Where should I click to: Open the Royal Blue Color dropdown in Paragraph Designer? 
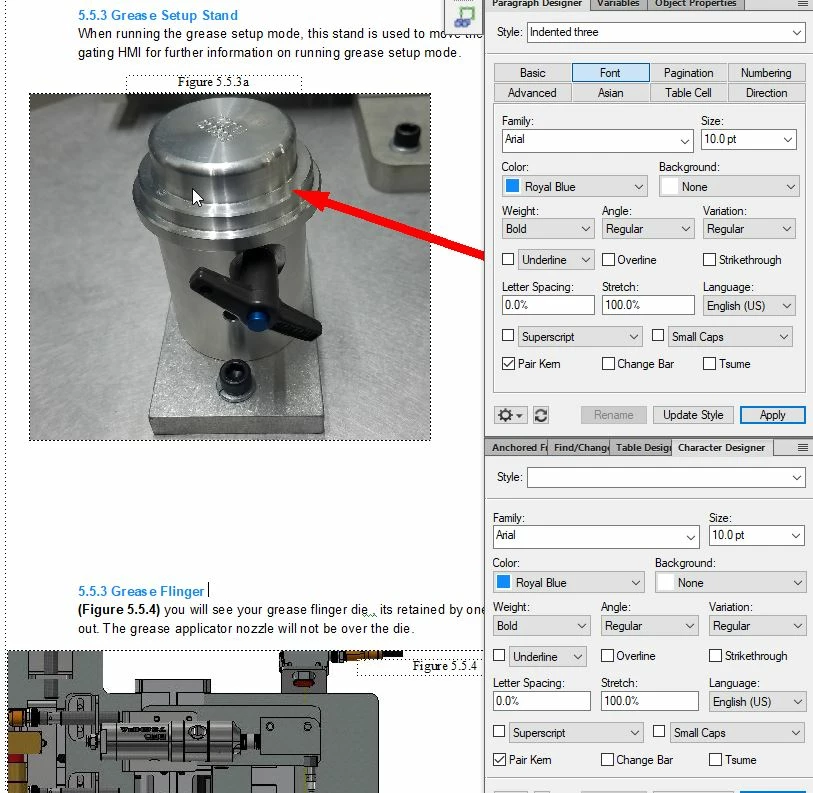(x=574, y=187)
